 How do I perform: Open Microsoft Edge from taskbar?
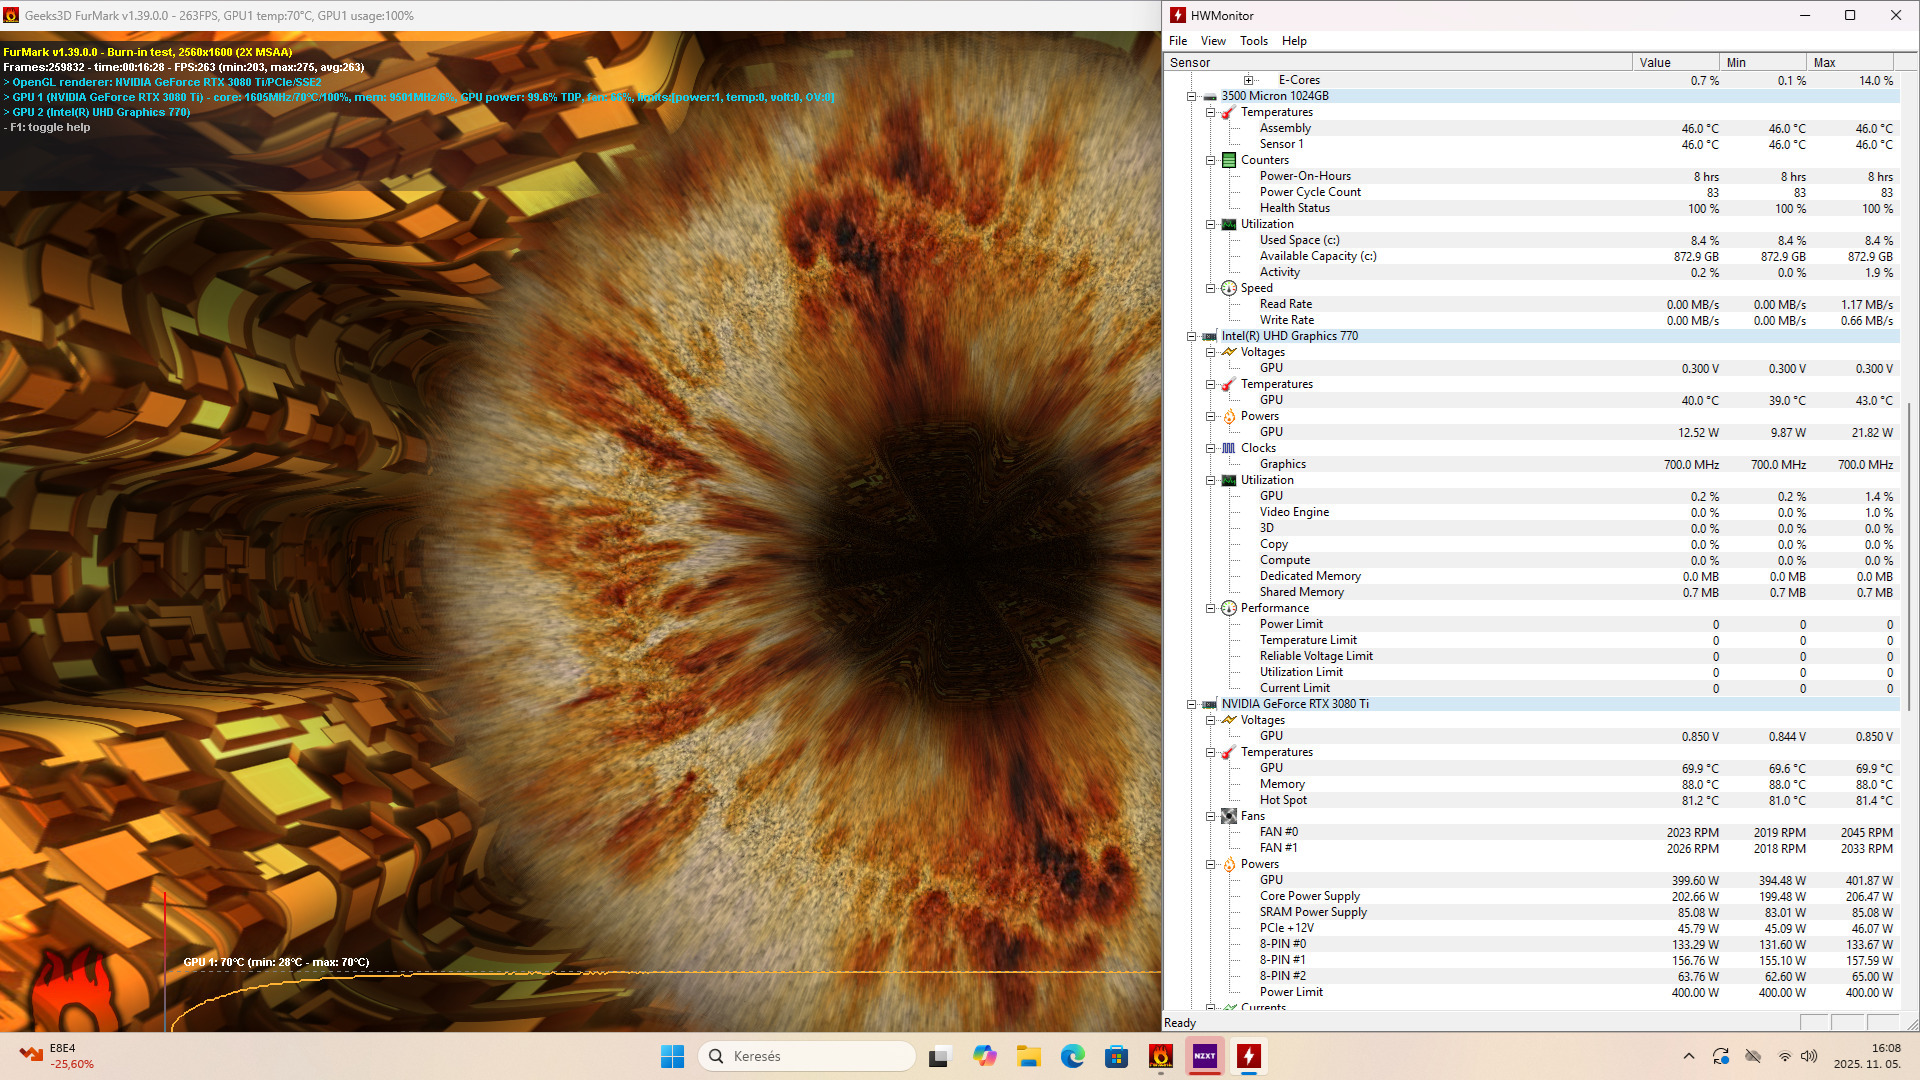coord(1073,1056)
